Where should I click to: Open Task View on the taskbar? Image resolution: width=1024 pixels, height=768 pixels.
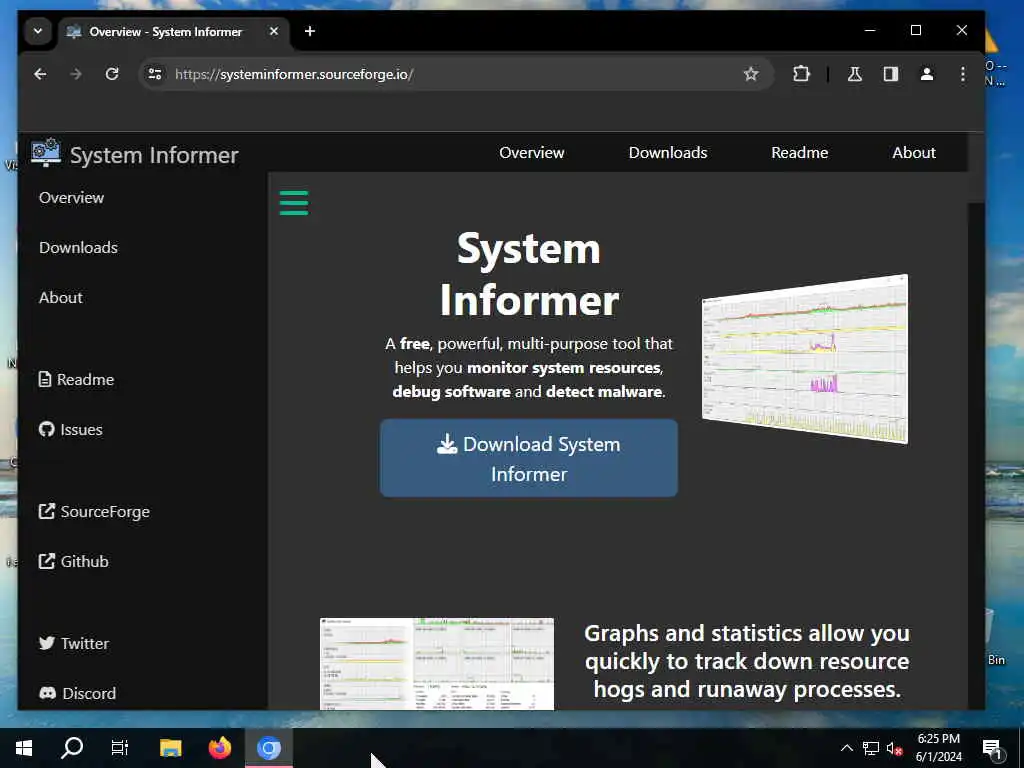(x=120, y=748)
